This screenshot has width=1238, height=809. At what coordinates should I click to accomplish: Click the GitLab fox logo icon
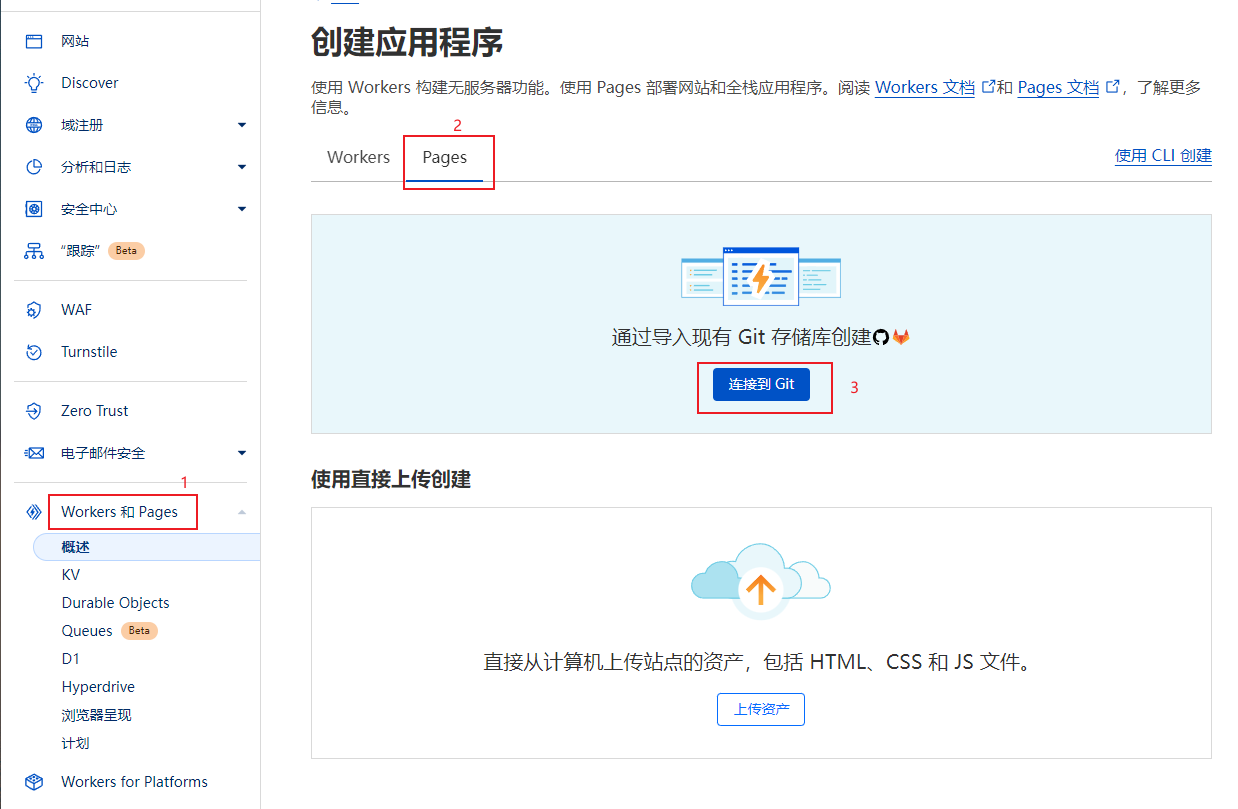coord(901,338)
